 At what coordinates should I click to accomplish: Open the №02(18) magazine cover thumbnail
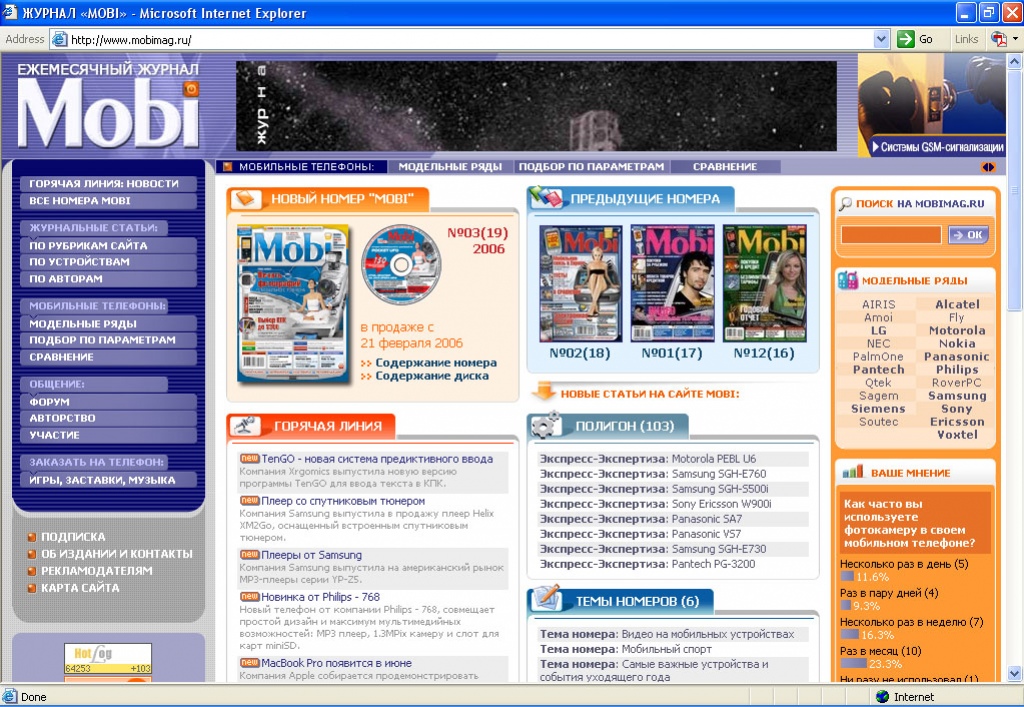580,284
